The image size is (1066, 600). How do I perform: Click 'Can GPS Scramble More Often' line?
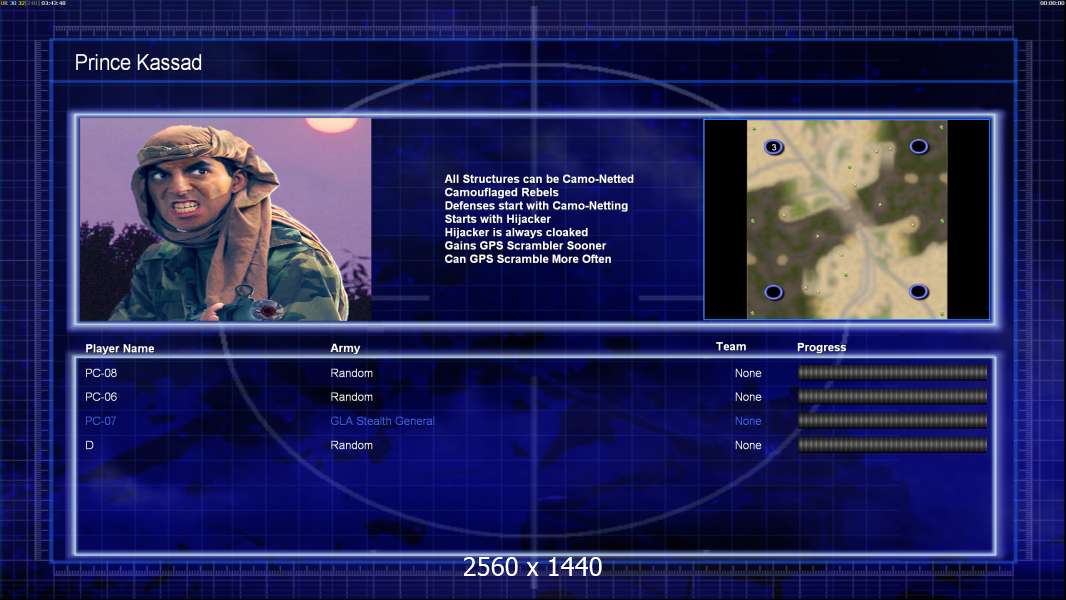[x=528, y=259]
